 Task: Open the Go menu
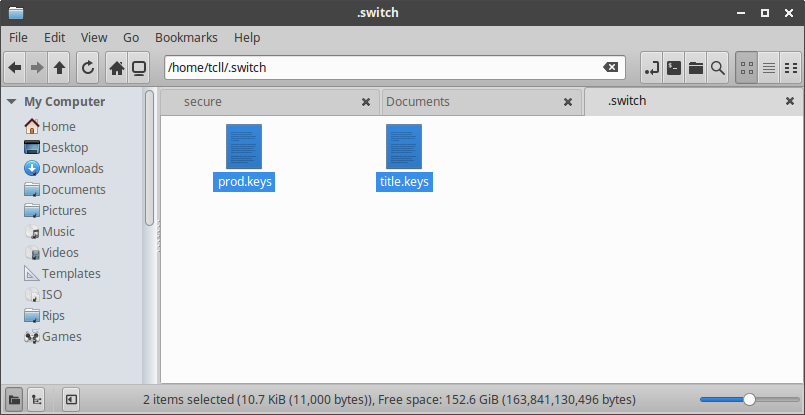(131, 37)
